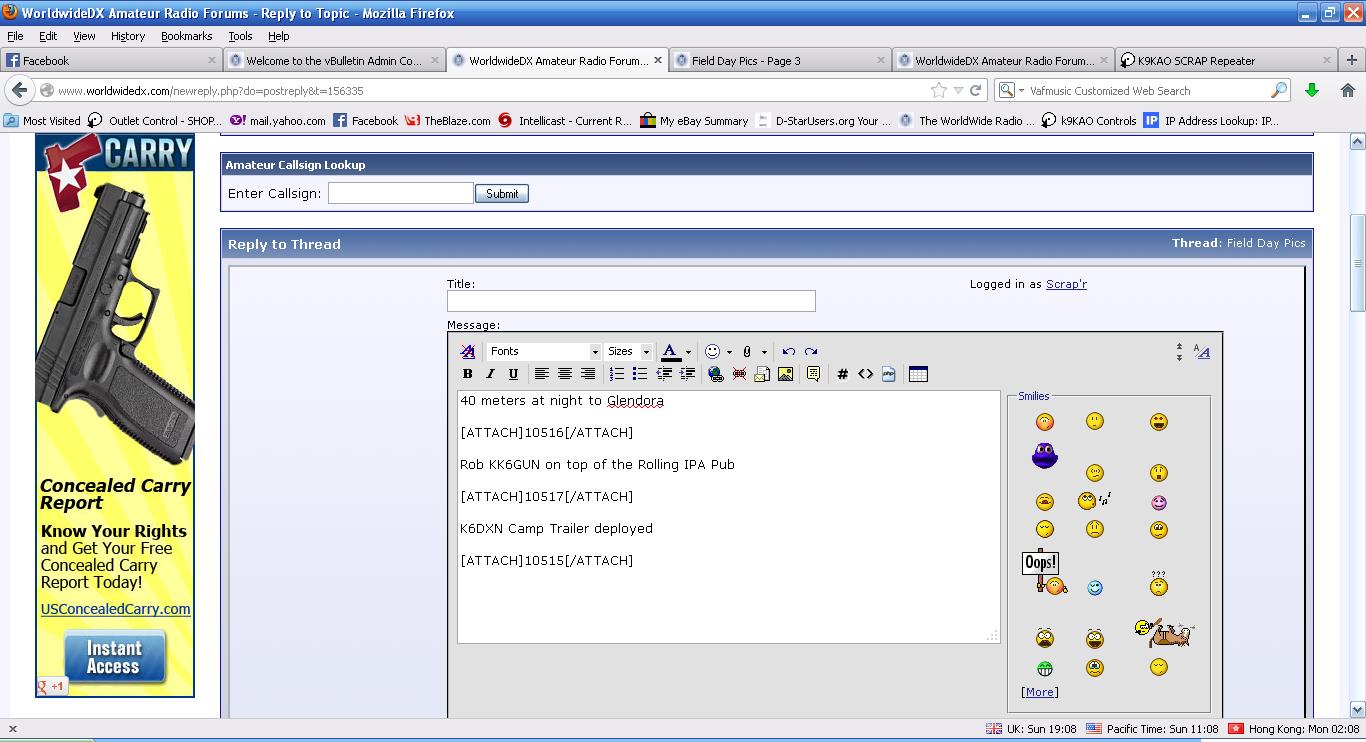Click the text color swatch button

coord(670,351)
